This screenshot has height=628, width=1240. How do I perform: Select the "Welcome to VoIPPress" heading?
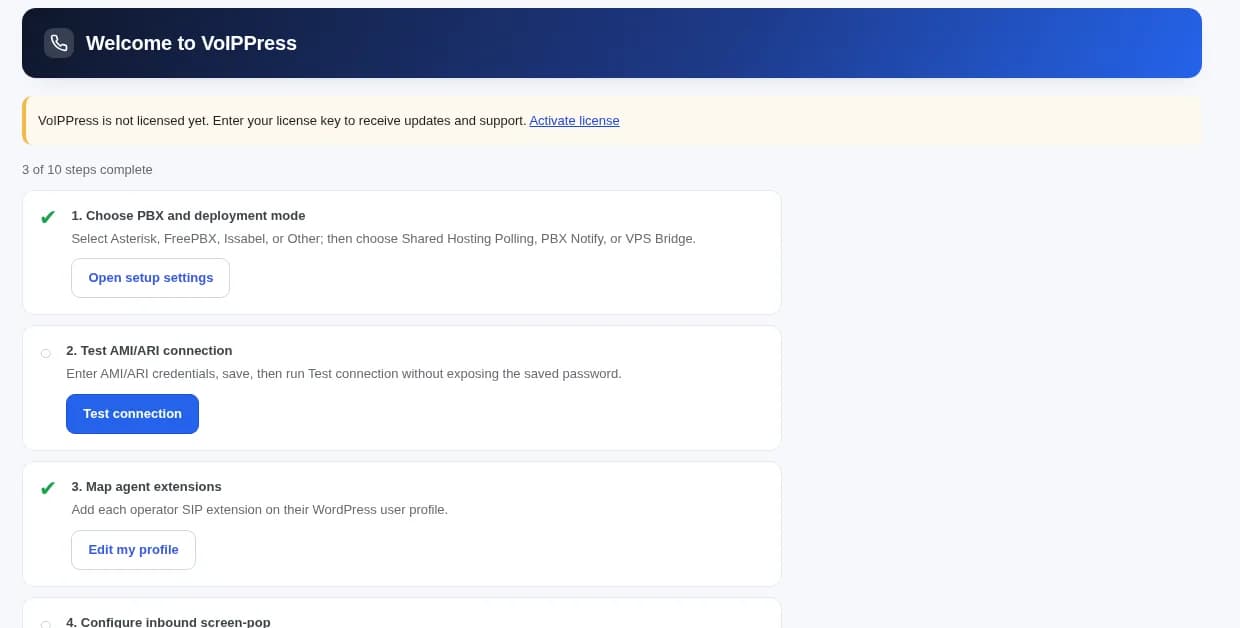191,43
